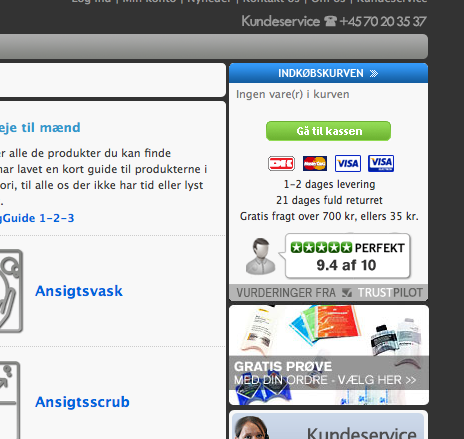Screen dimensions: 464x439
Task: Click the telephone icon beside Kundeservice number
Action: (330, 21)
